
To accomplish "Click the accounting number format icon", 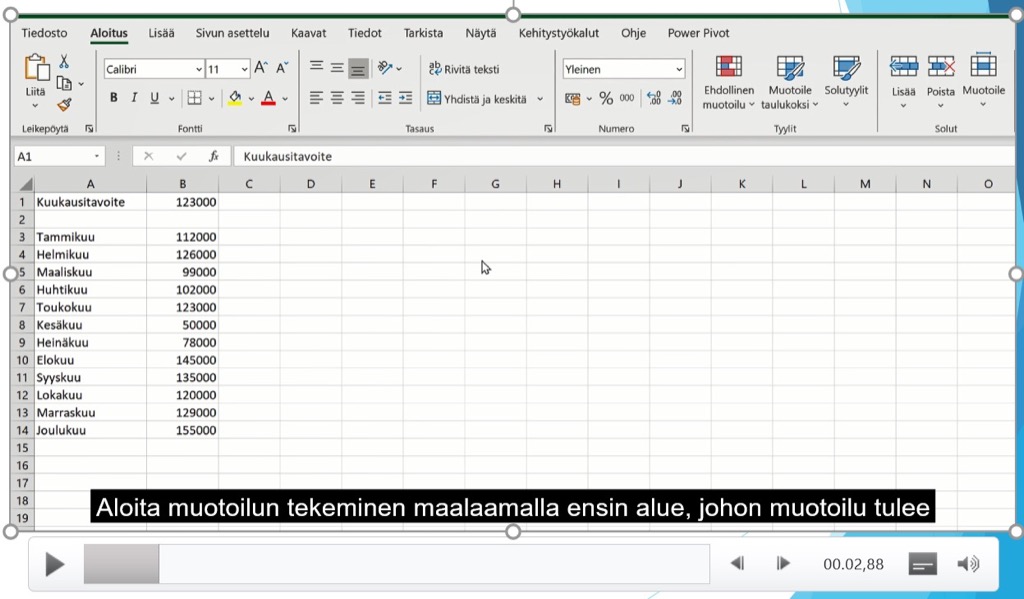I will 573,99.
